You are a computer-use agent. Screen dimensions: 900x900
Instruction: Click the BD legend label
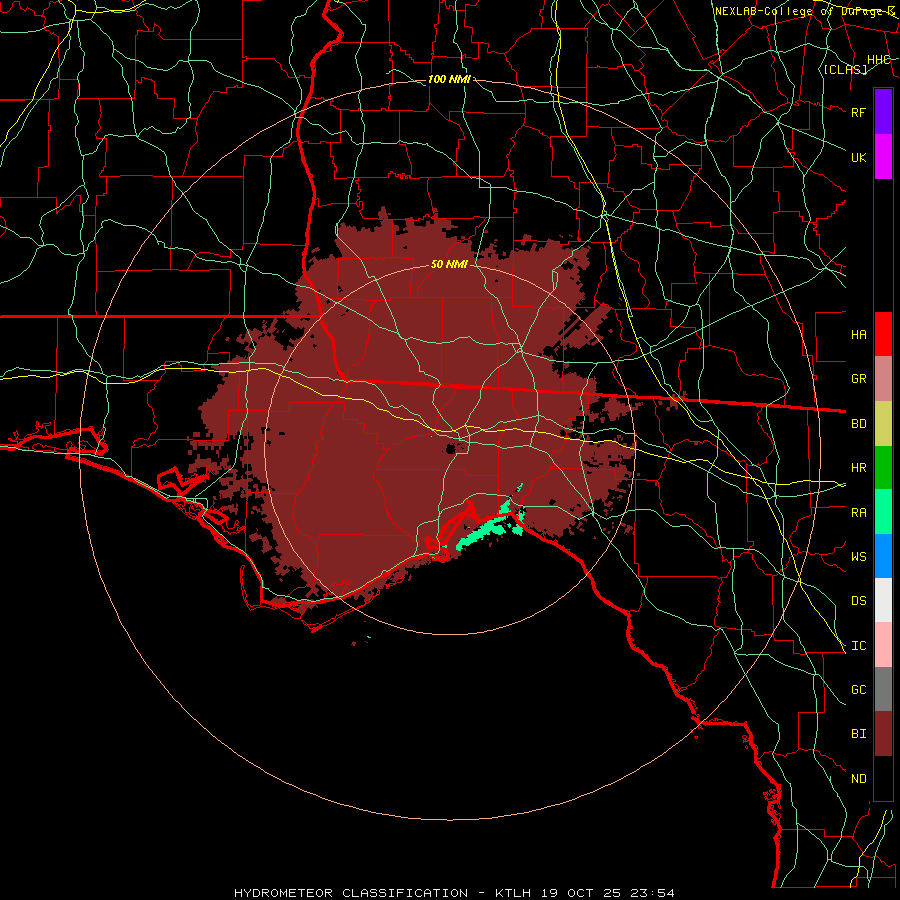point(858,424)
